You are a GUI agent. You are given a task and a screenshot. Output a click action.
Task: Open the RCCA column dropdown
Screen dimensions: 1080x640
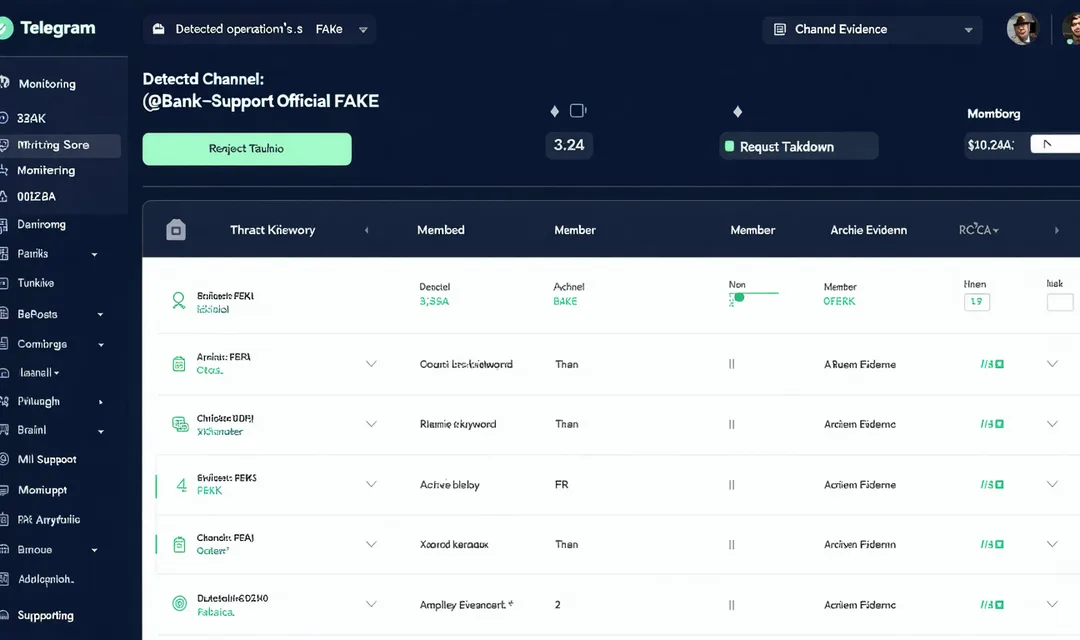click(979, 229)
